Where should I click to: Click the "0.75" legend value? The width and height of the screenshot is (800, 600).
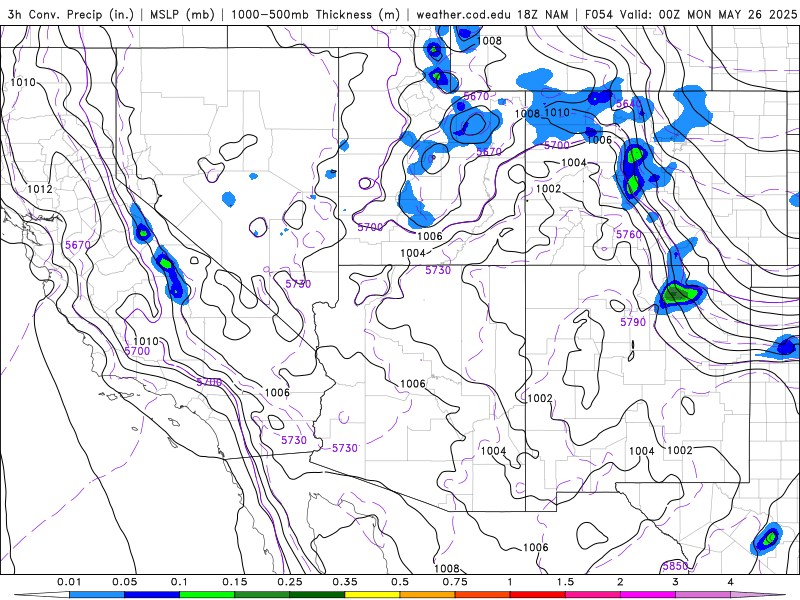[x=455, y=582]
